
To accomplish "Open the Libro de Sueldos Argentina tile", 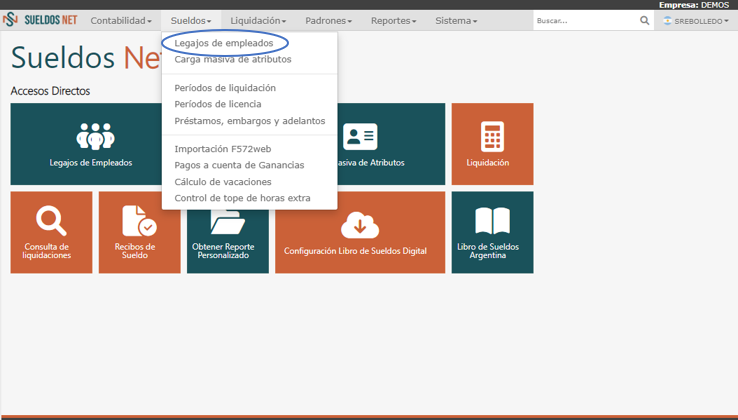I will coord(492,232).
